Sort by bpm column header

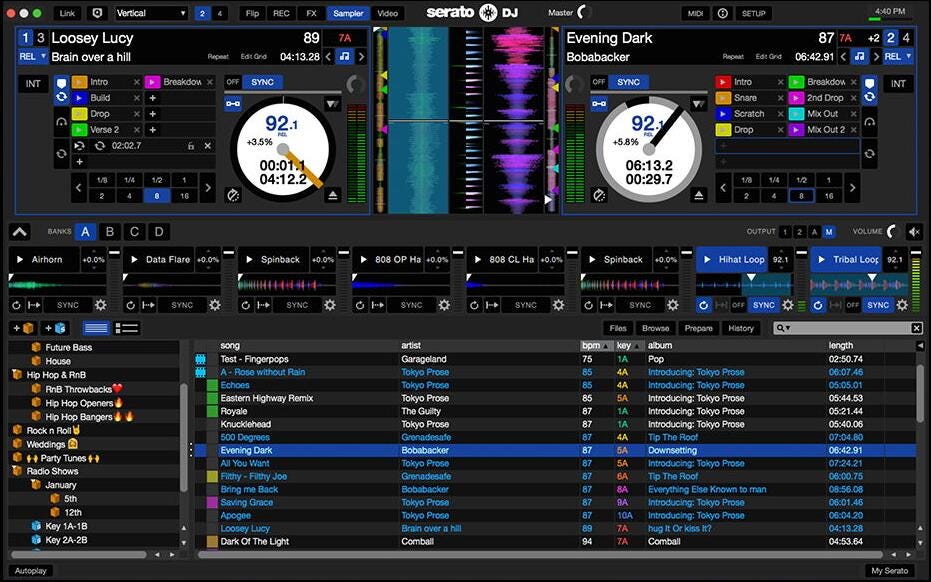pyautogui.click(x=596, y=345)
